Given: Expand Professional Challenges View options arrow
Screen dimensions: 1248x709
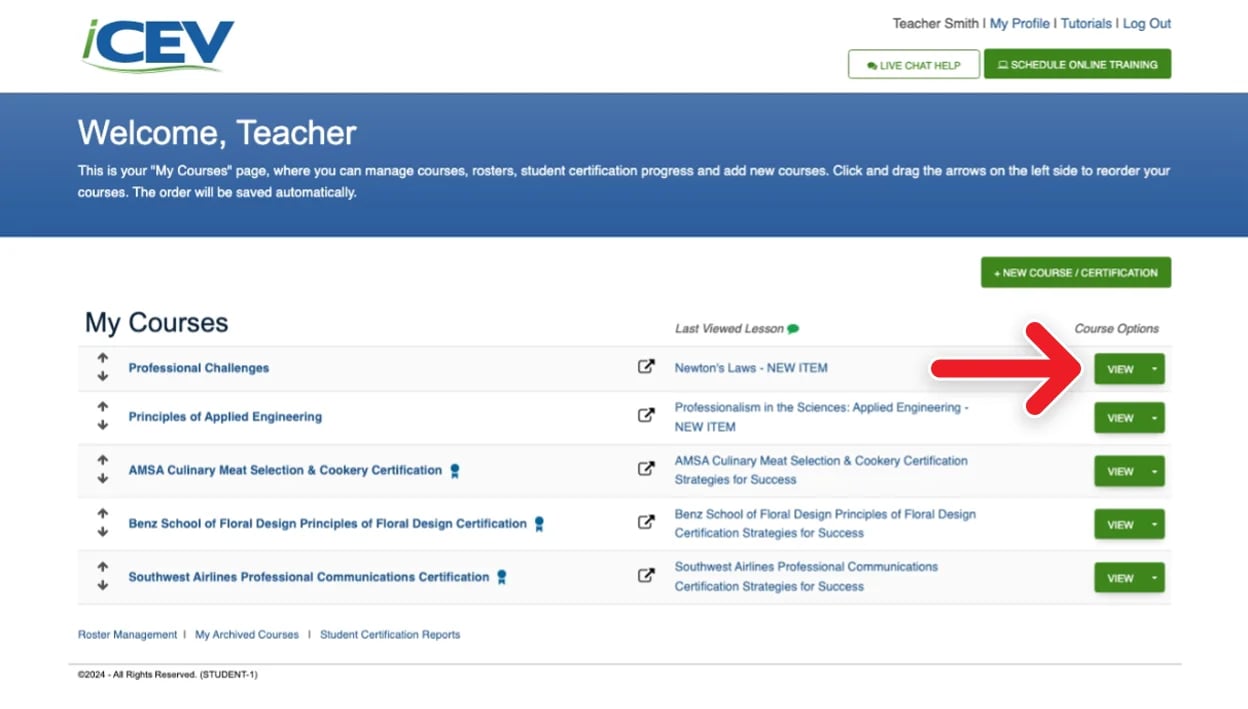Looking at the screenshot, I should click(1154, 369).
